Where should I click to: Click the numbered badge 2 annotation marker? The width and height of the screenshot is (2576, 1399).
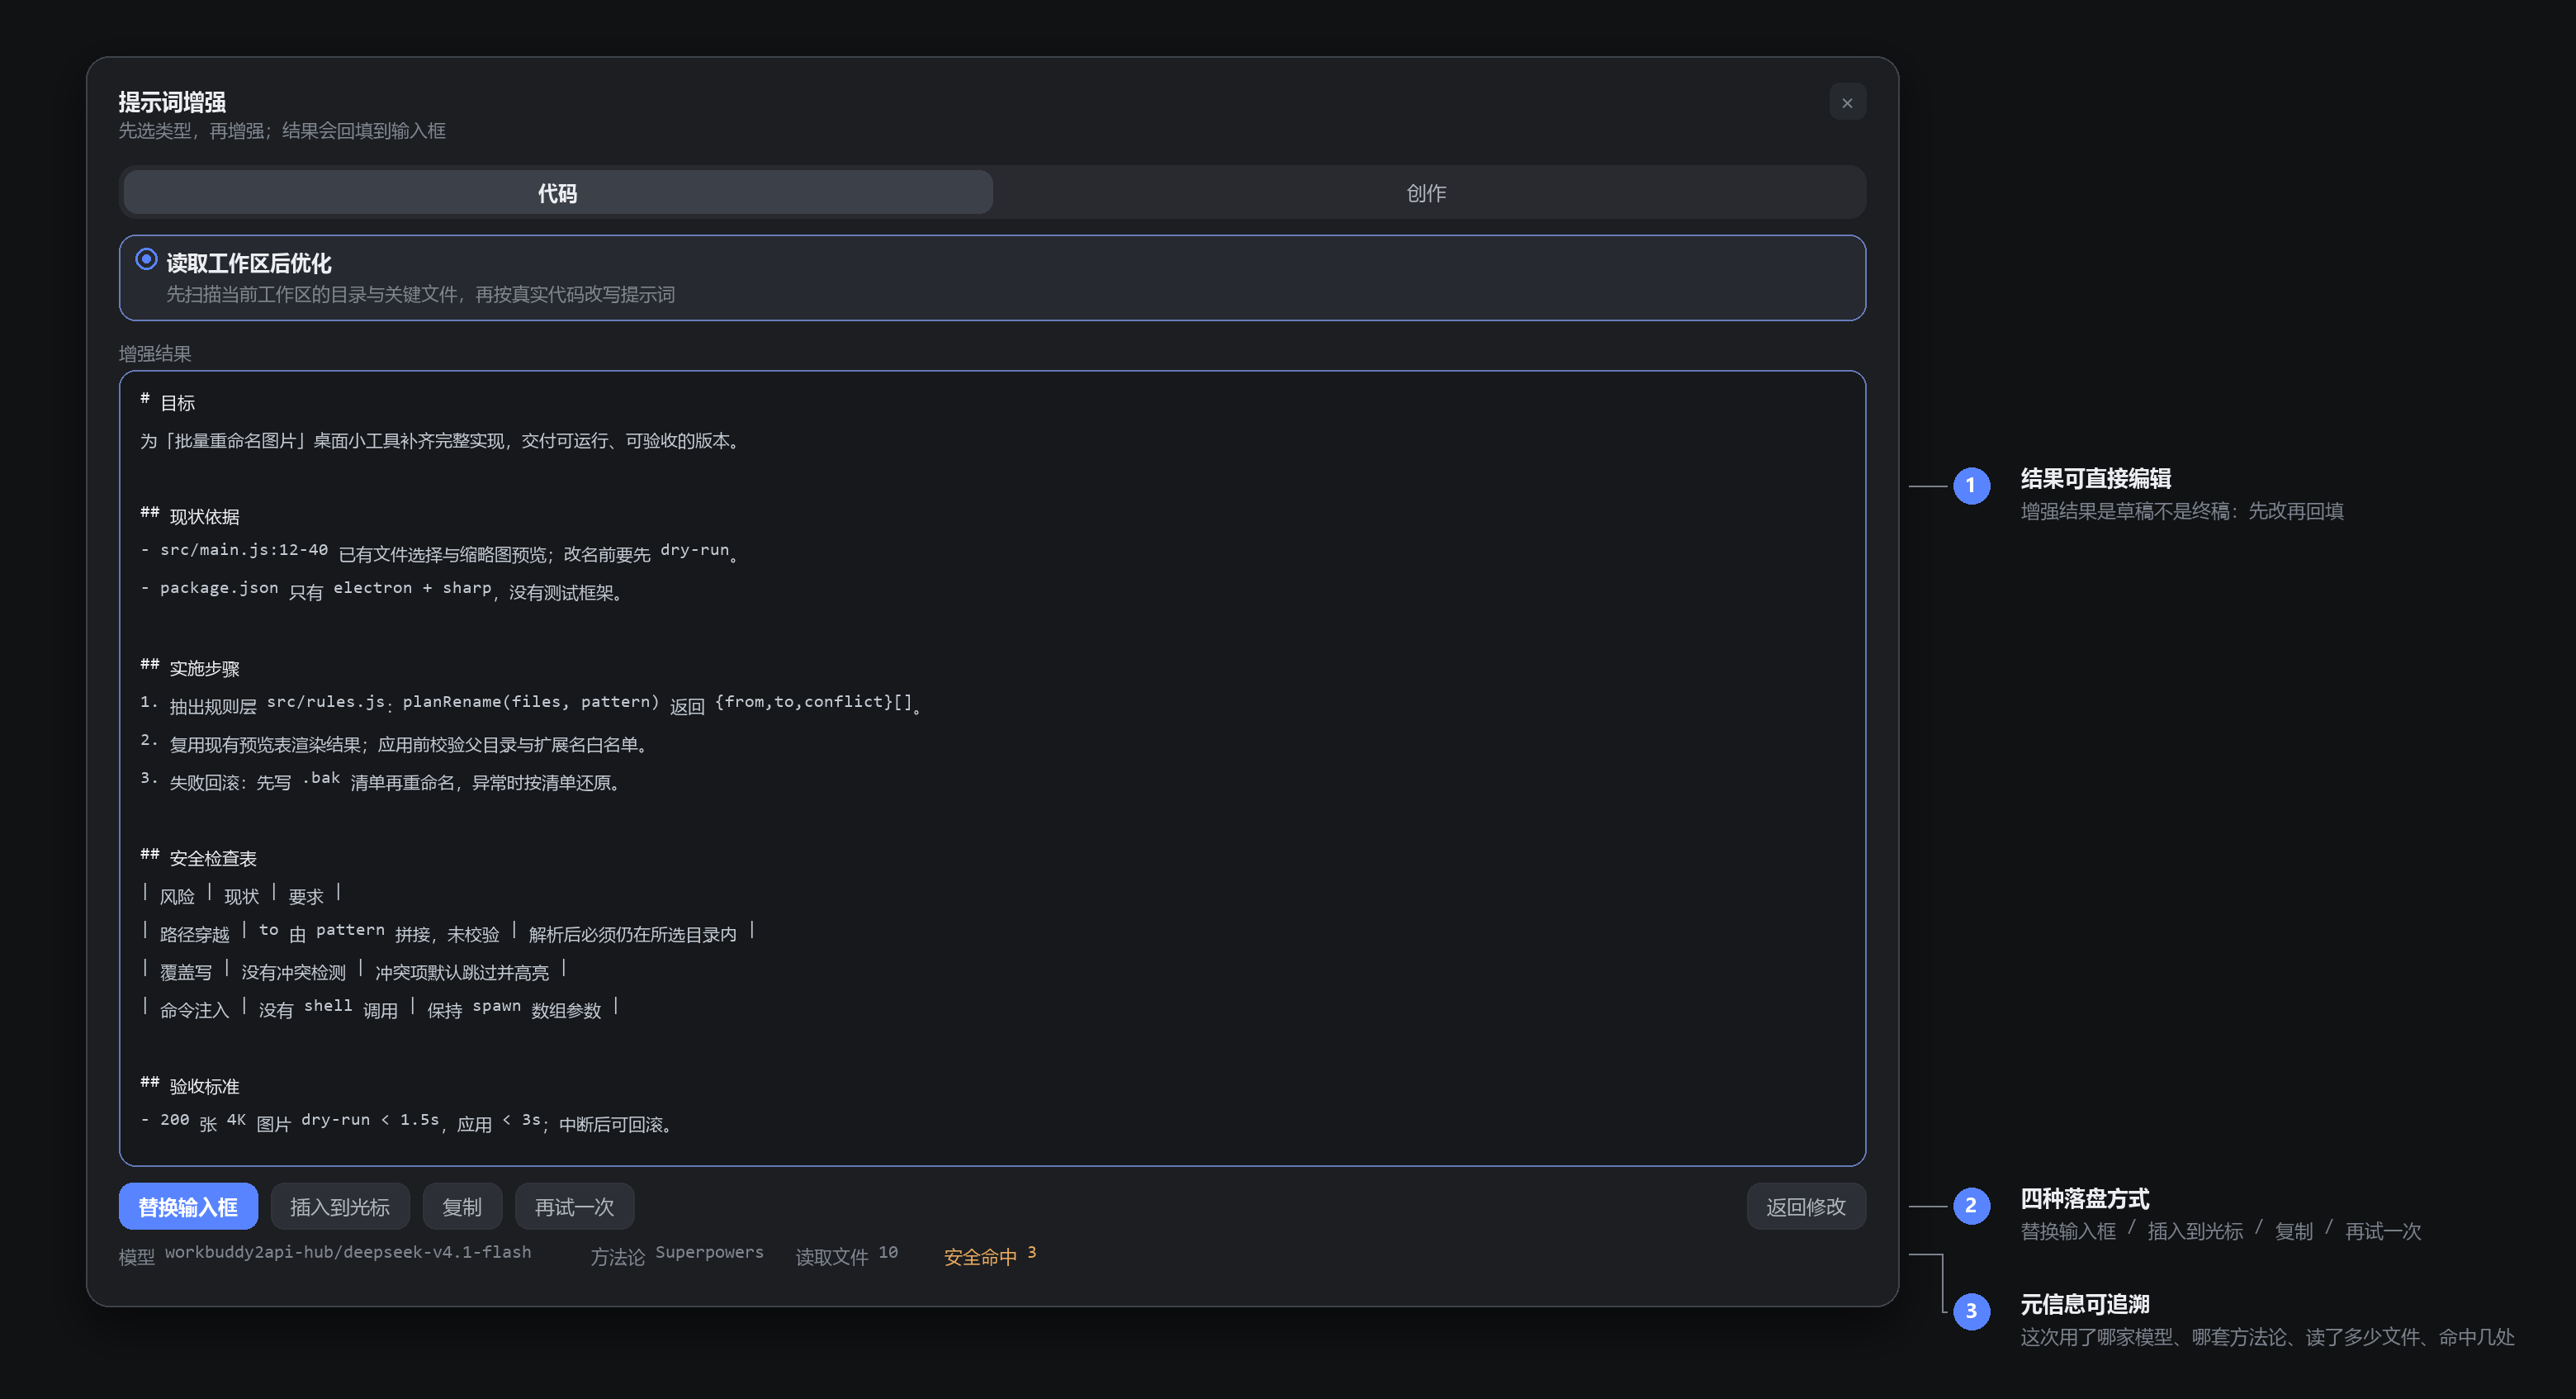pyautogui.click(x=1971, y=1205)
